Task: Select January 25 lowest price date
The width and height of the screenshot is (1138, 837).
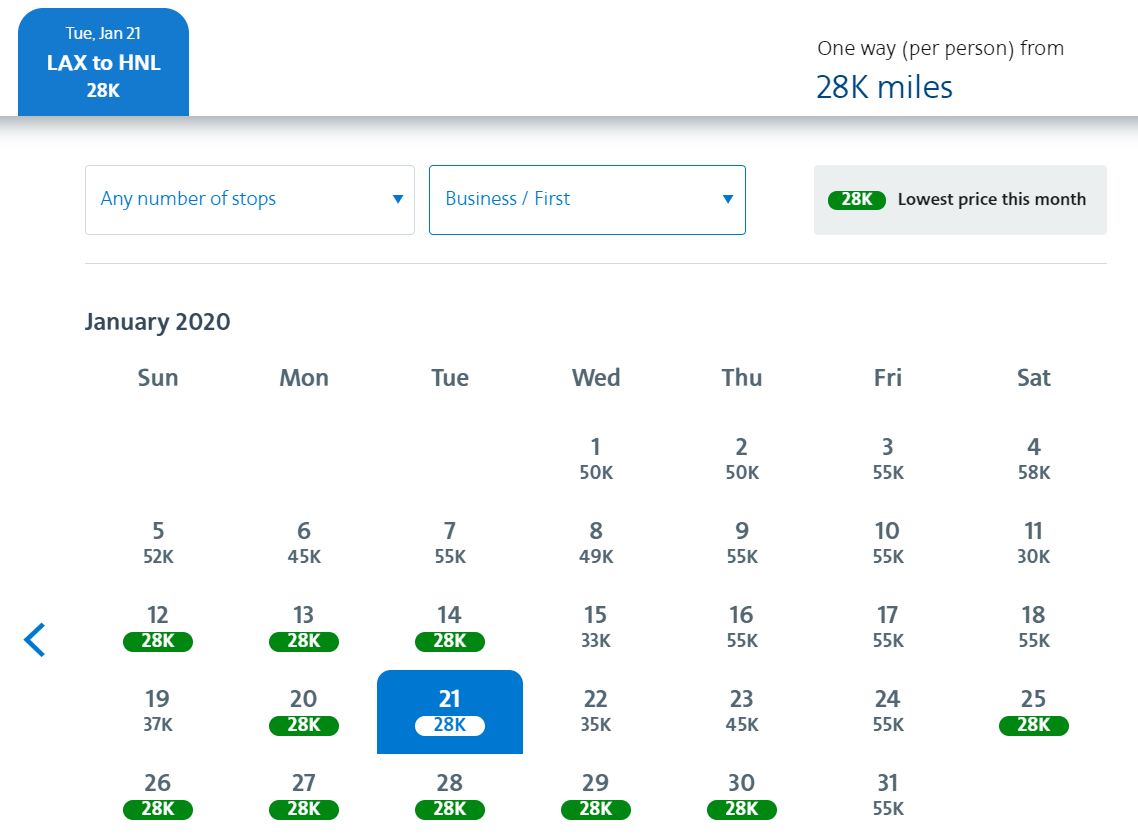Action: click(x=1033, y=711)
